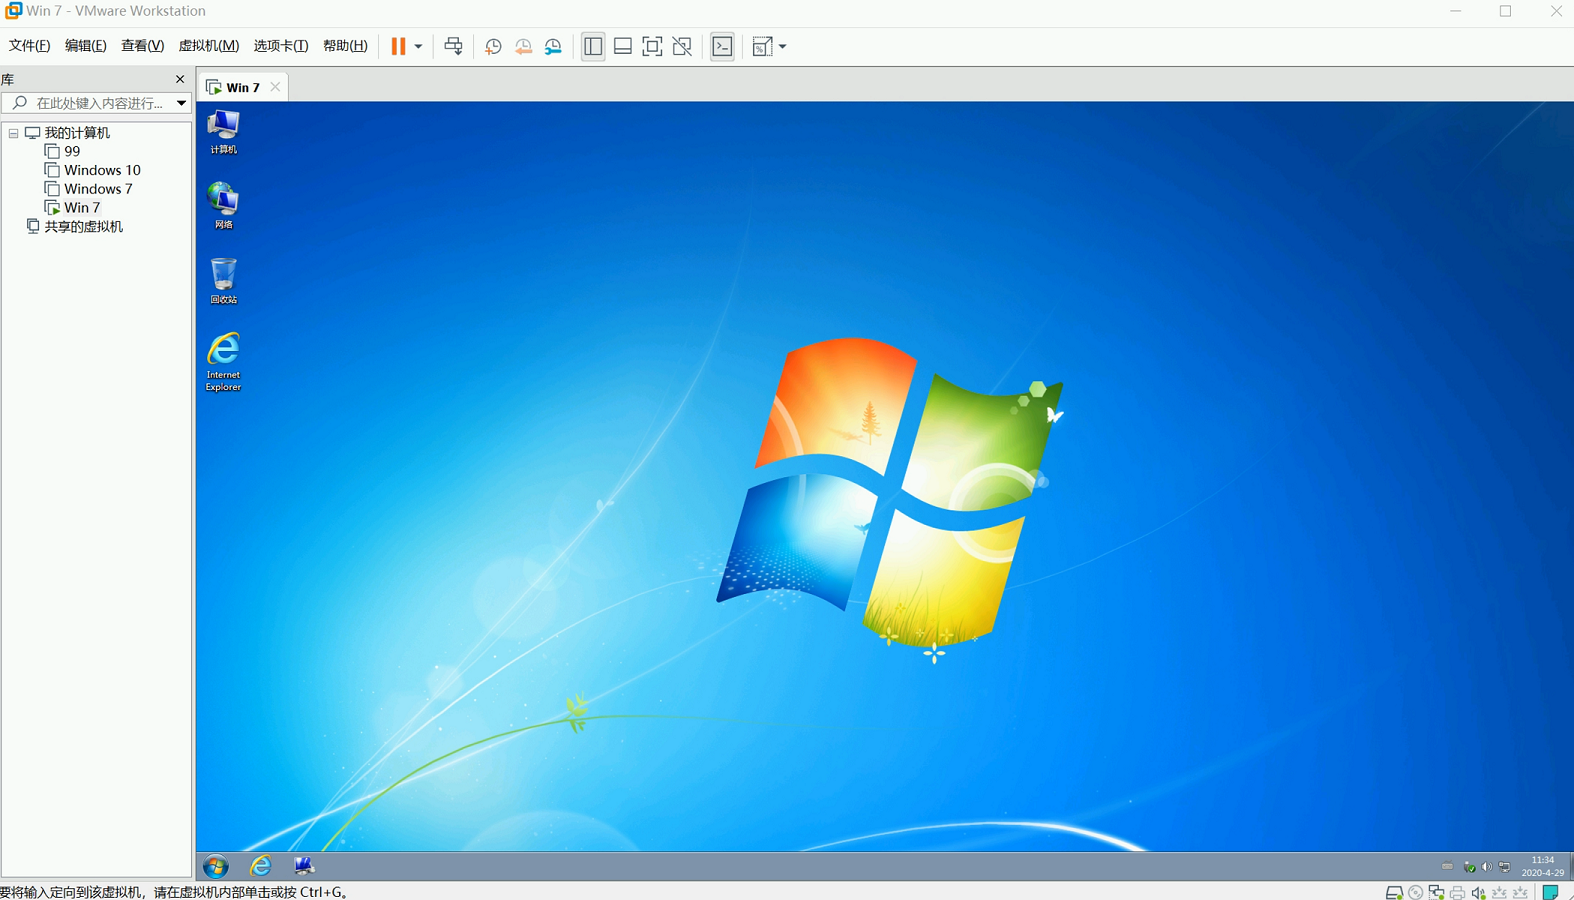Click the hard disk device status icon
This screenshot has height=900, width=1574.
point(1394,892)
